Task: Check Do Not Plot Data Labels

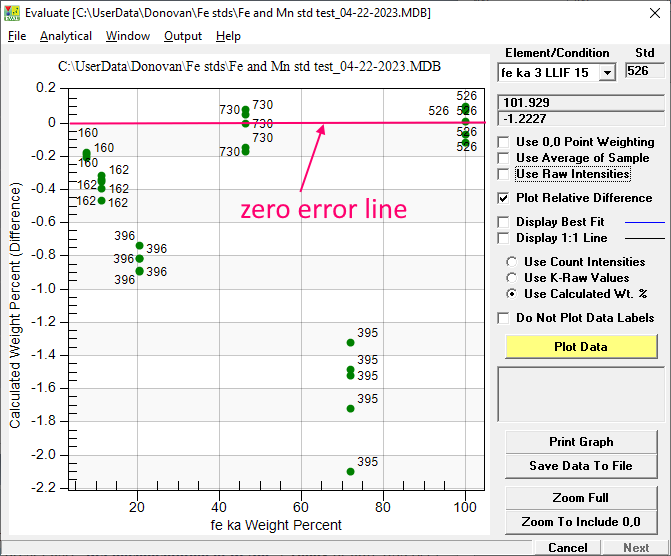Action: [x=503, y=318]
